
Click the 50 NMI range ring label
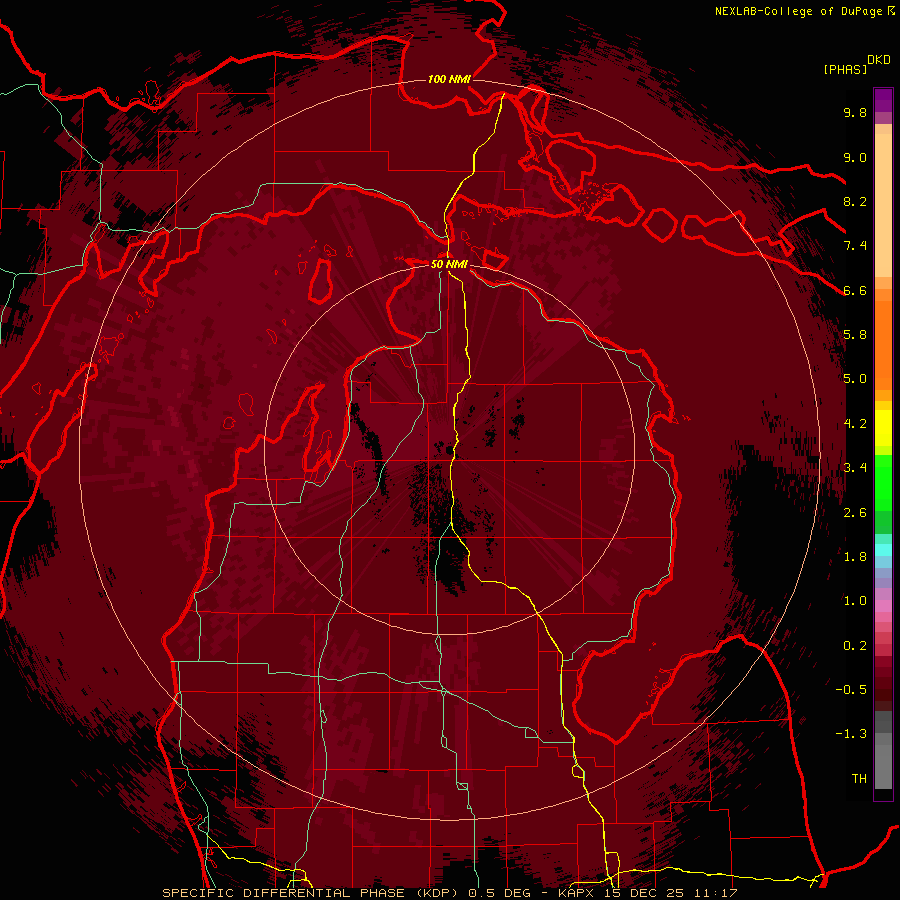449,264
